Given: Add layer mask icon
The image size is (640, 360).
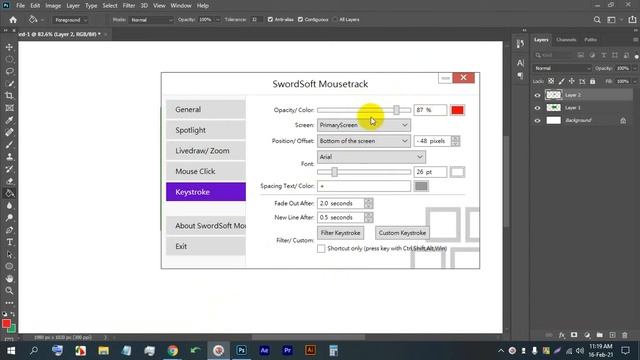Looking at the screenshot, I should (574, 335).
